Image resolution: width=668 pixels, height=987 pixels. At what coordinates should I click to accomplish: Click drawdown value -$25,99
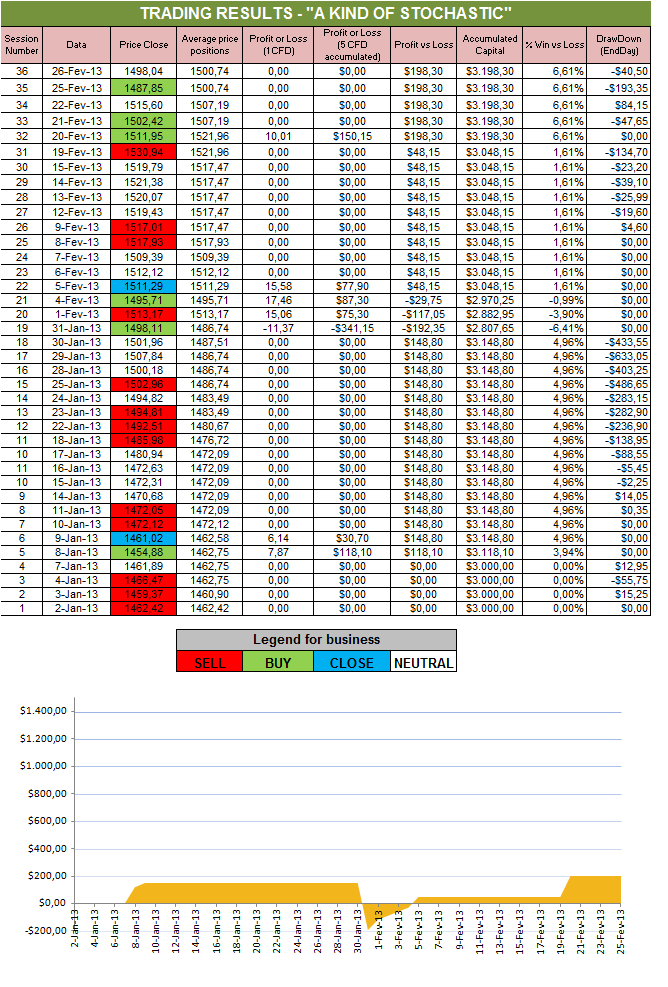(x=618, y=197)
